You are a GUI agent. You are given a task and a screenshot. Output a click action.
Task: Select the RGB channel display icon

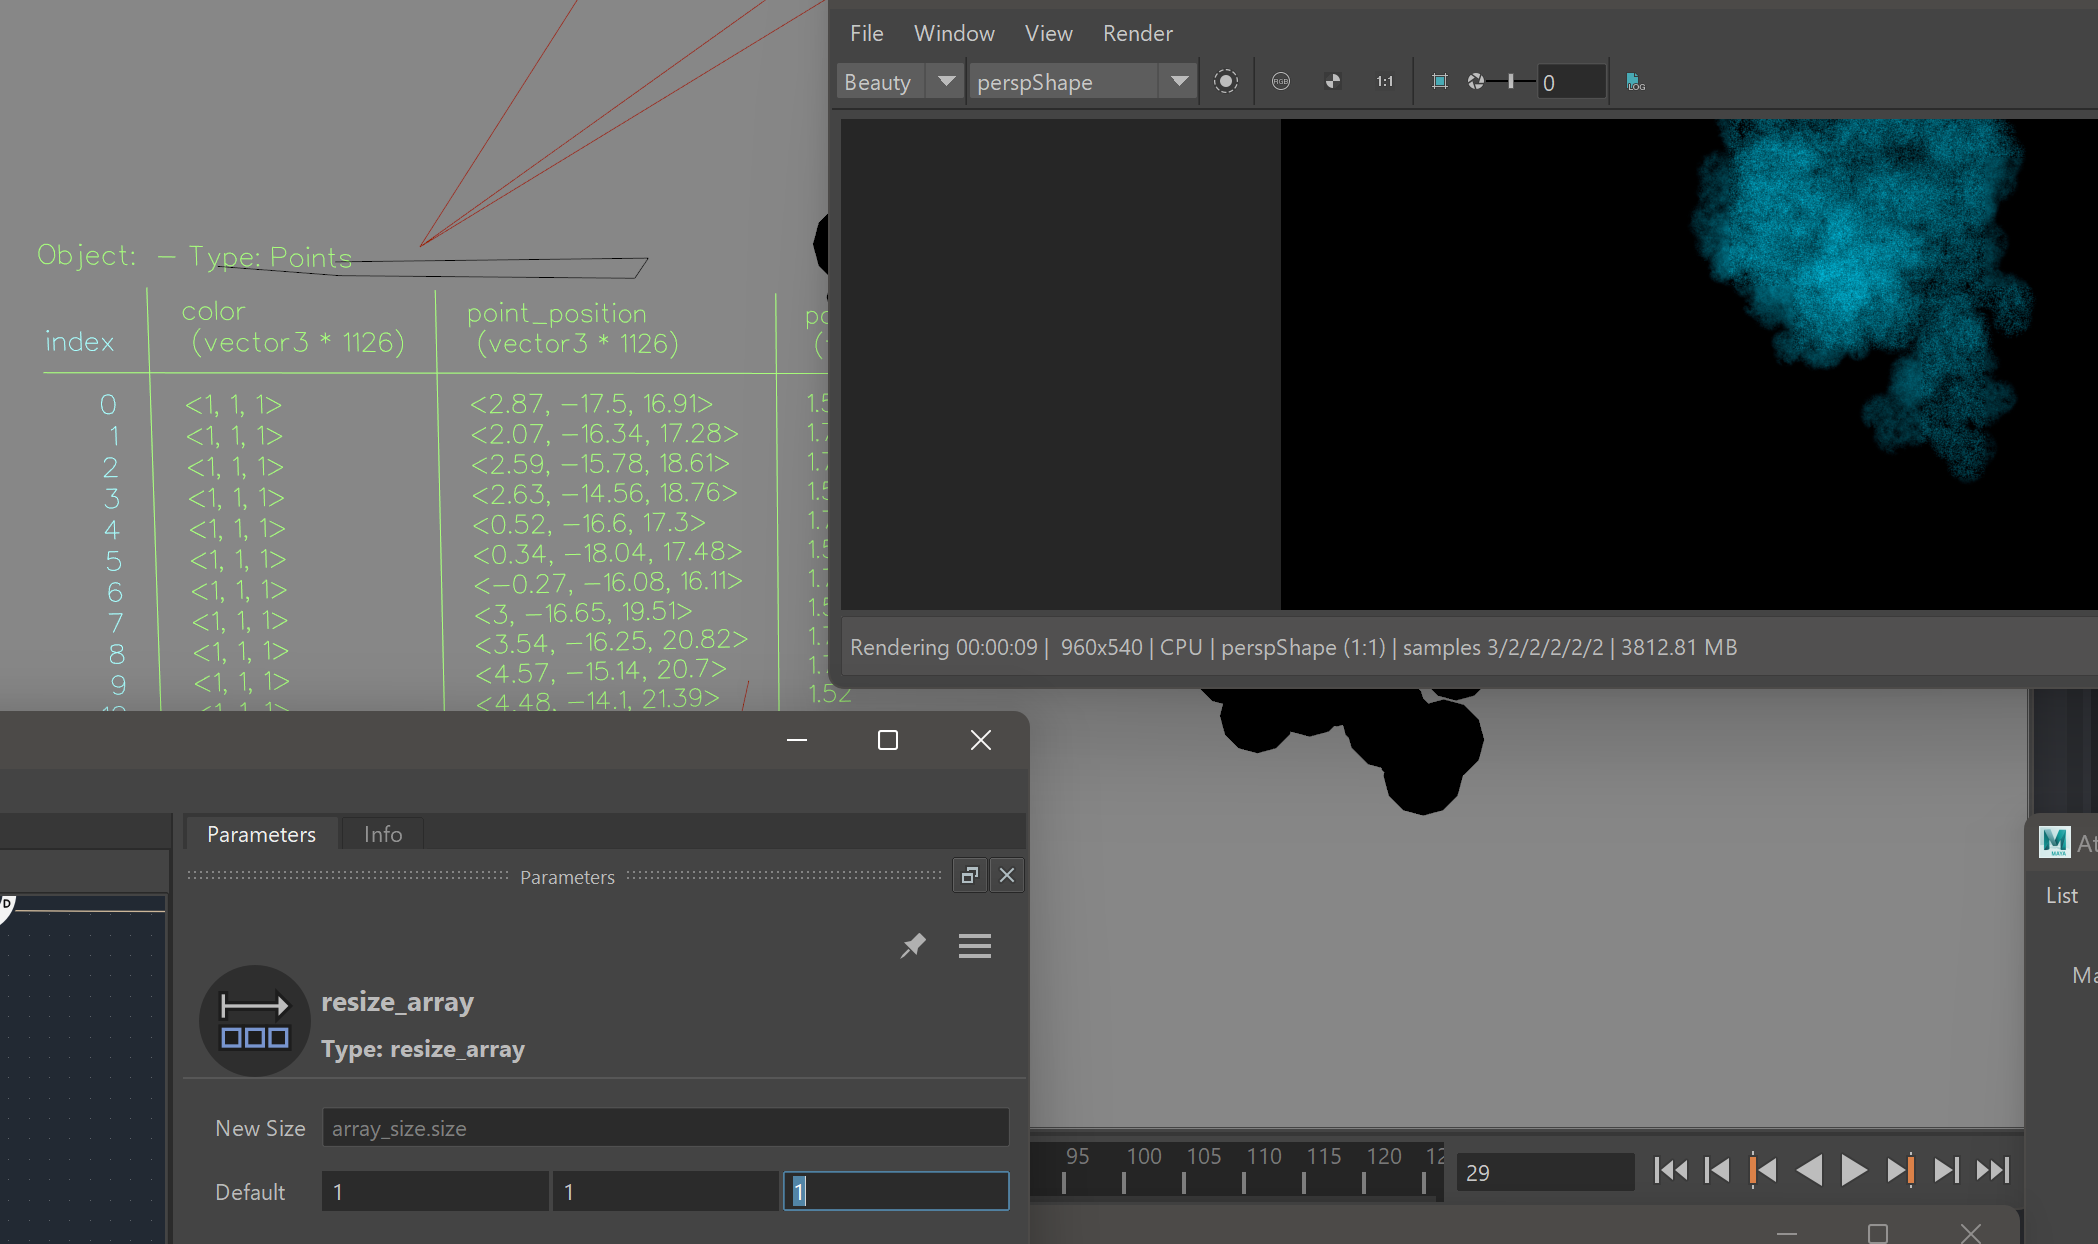tap(1281, 81)
